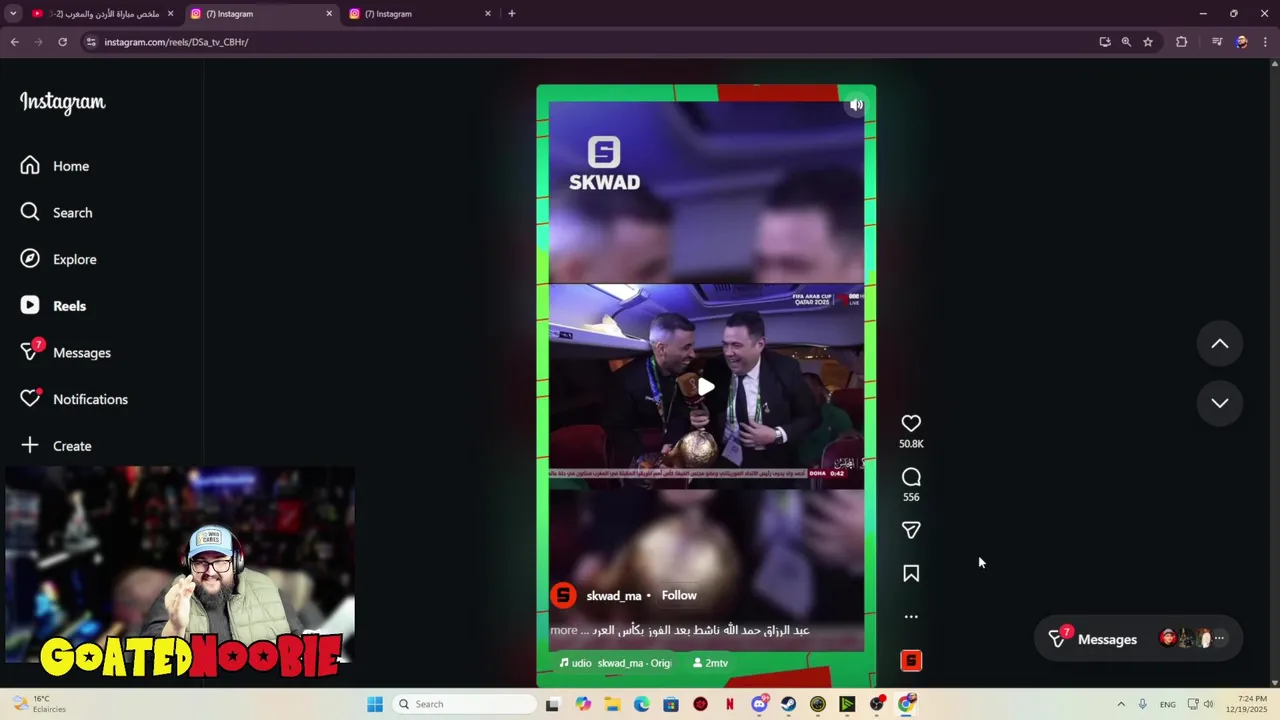Viewport: 1280px width, 720px height.
Task: Open the tagged account 2mtv
Action: coord(711,663)
